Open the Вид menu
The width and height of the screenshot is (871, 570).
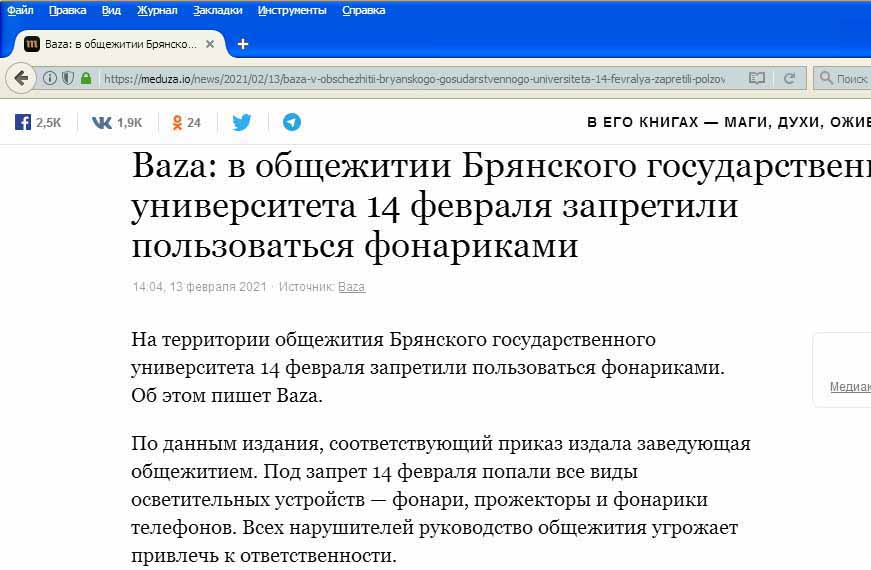click(111, 10)
